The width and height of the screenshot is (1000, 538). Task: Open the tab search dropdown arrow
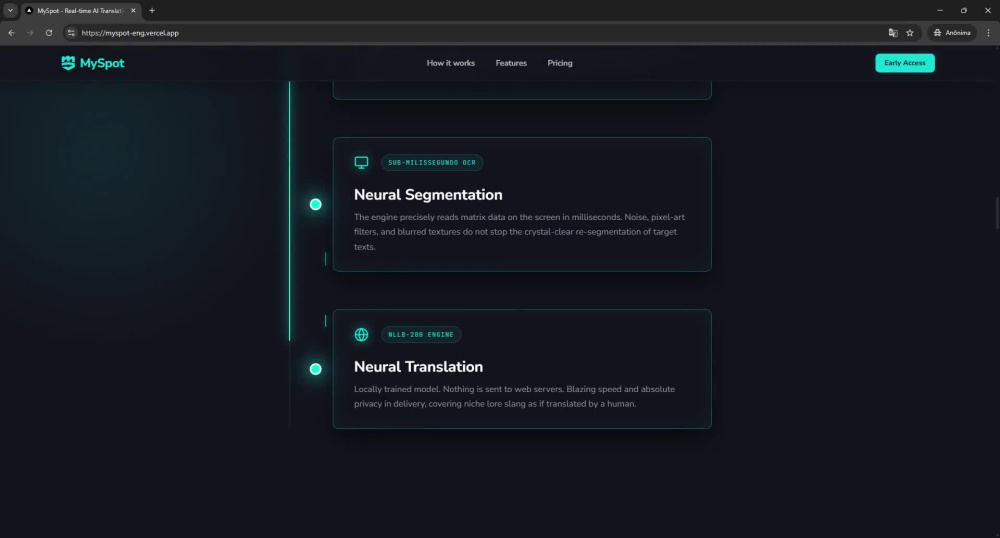coord(10,10)
